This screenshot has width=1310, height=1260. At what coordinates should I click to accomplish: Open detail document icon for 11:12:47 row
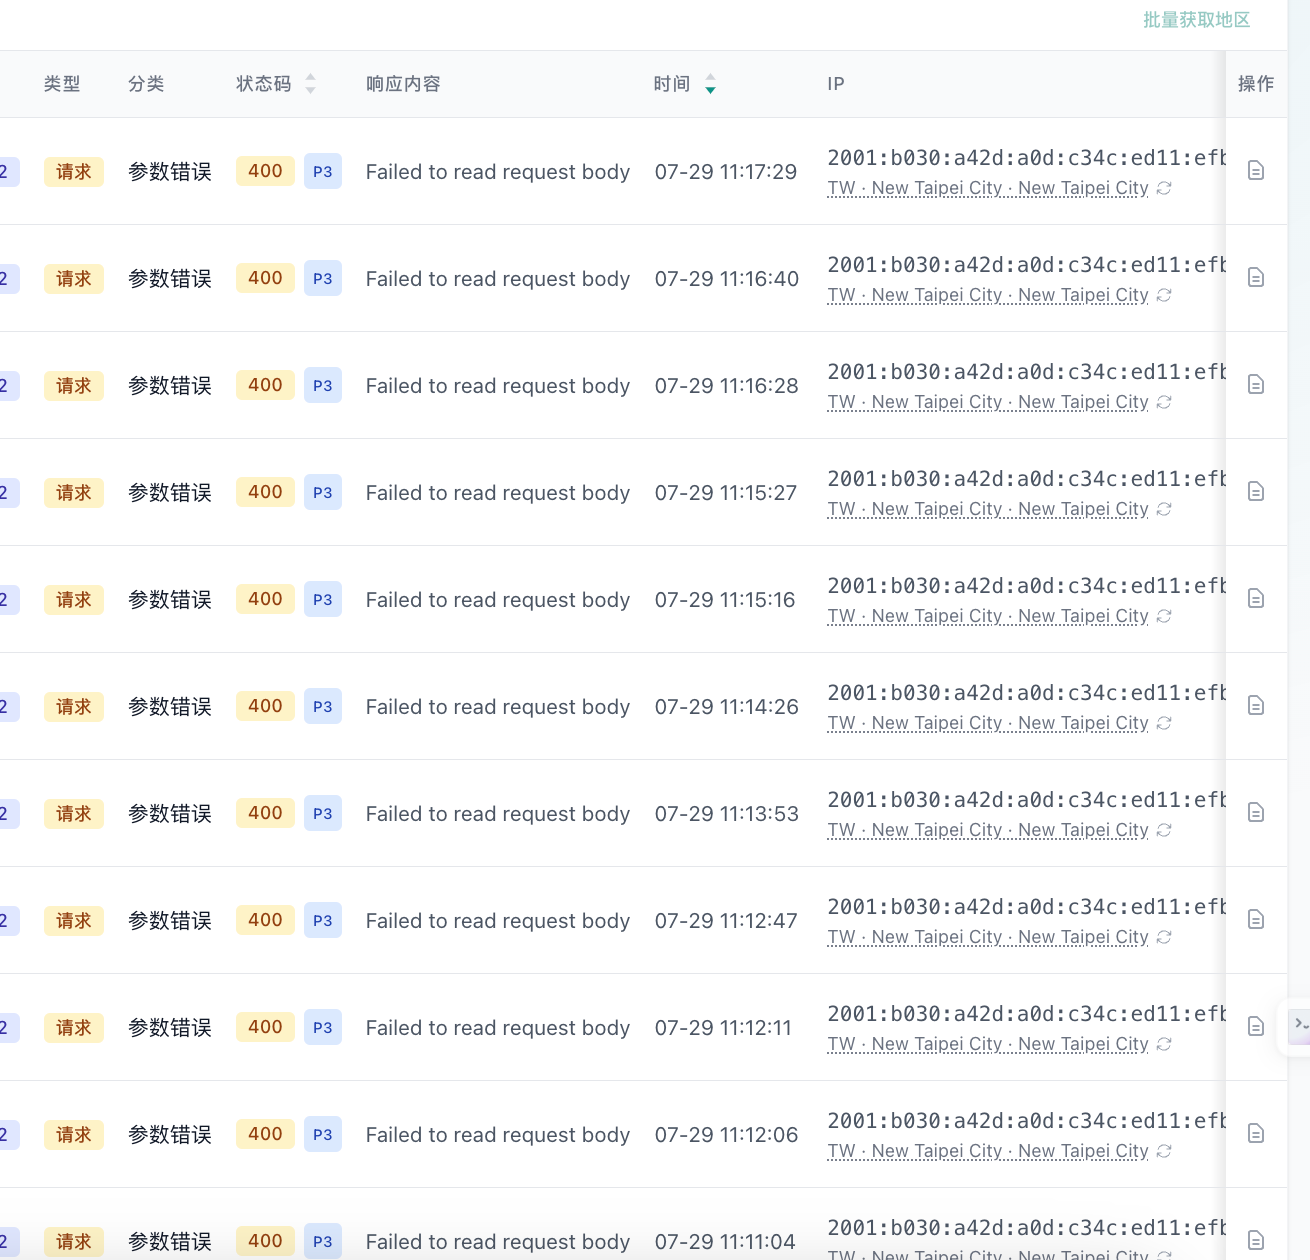(1256, 920)
